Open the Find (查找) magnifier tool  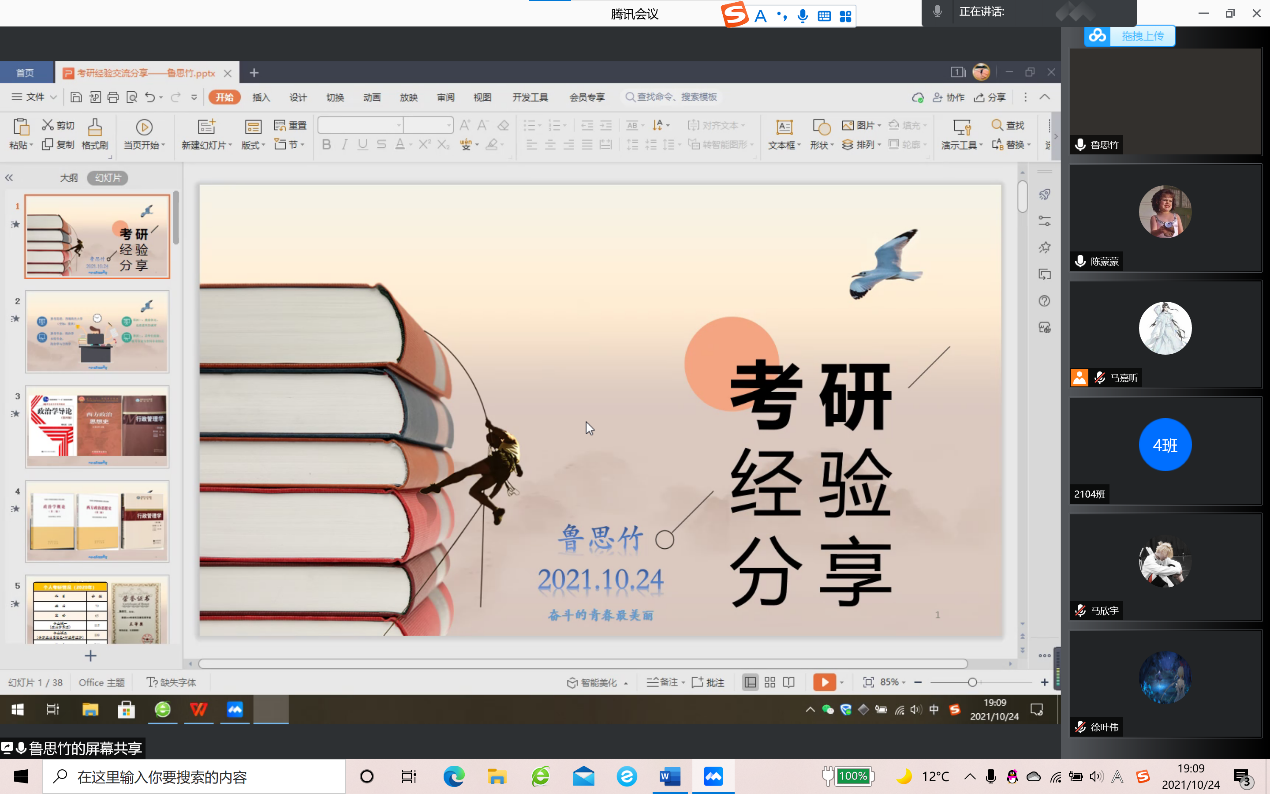click(998, 125)
